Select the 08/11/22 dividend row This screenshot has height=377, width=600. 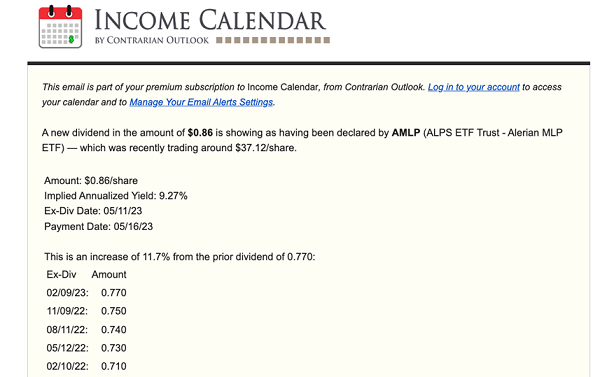pos(86,330)
